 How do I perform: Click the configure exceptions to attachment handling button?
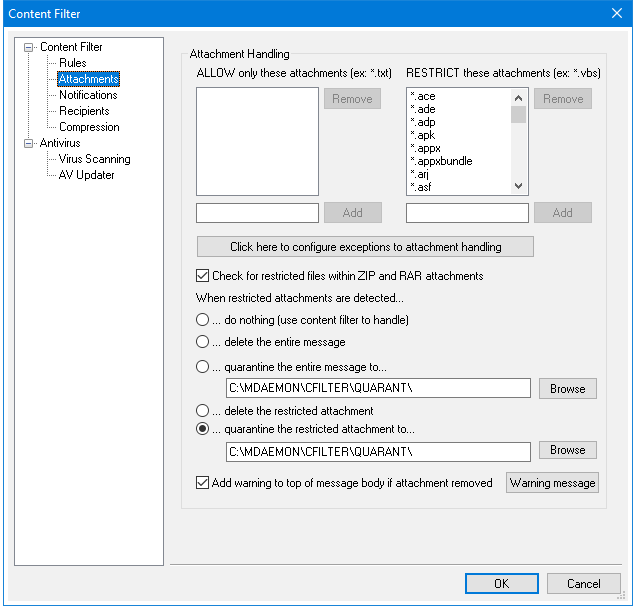pyautogui.click(x=365, y=247)
